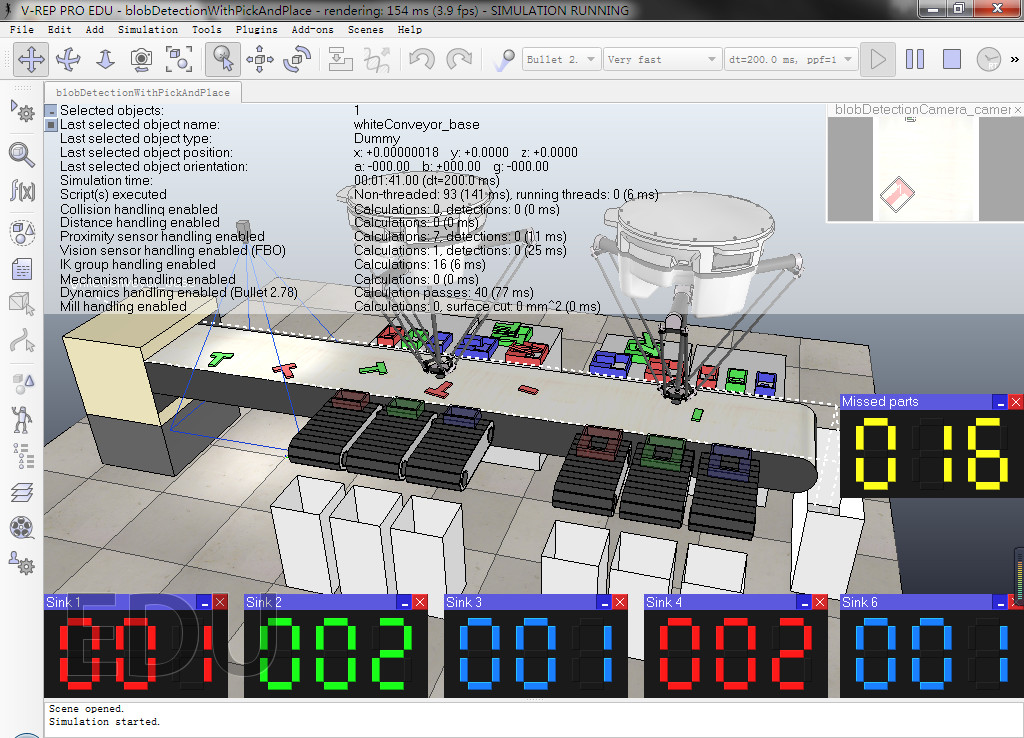Open the calculation modules f(x) icon
This screenshot has height=738, width=1024.
click(x=22, y=191)
